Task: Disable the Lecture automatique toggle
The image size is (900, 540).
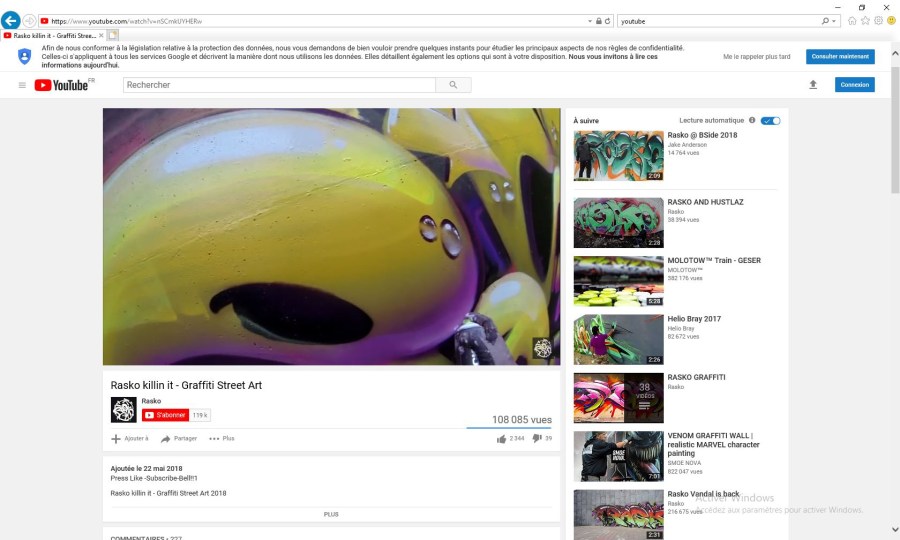Action: pos(770,120)
